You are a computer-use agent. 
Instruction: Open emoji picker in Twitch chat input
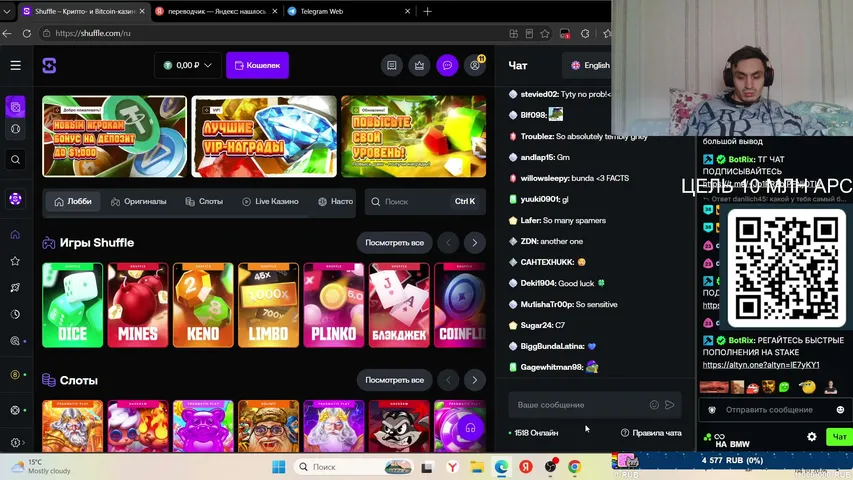[x=840, y=410]
